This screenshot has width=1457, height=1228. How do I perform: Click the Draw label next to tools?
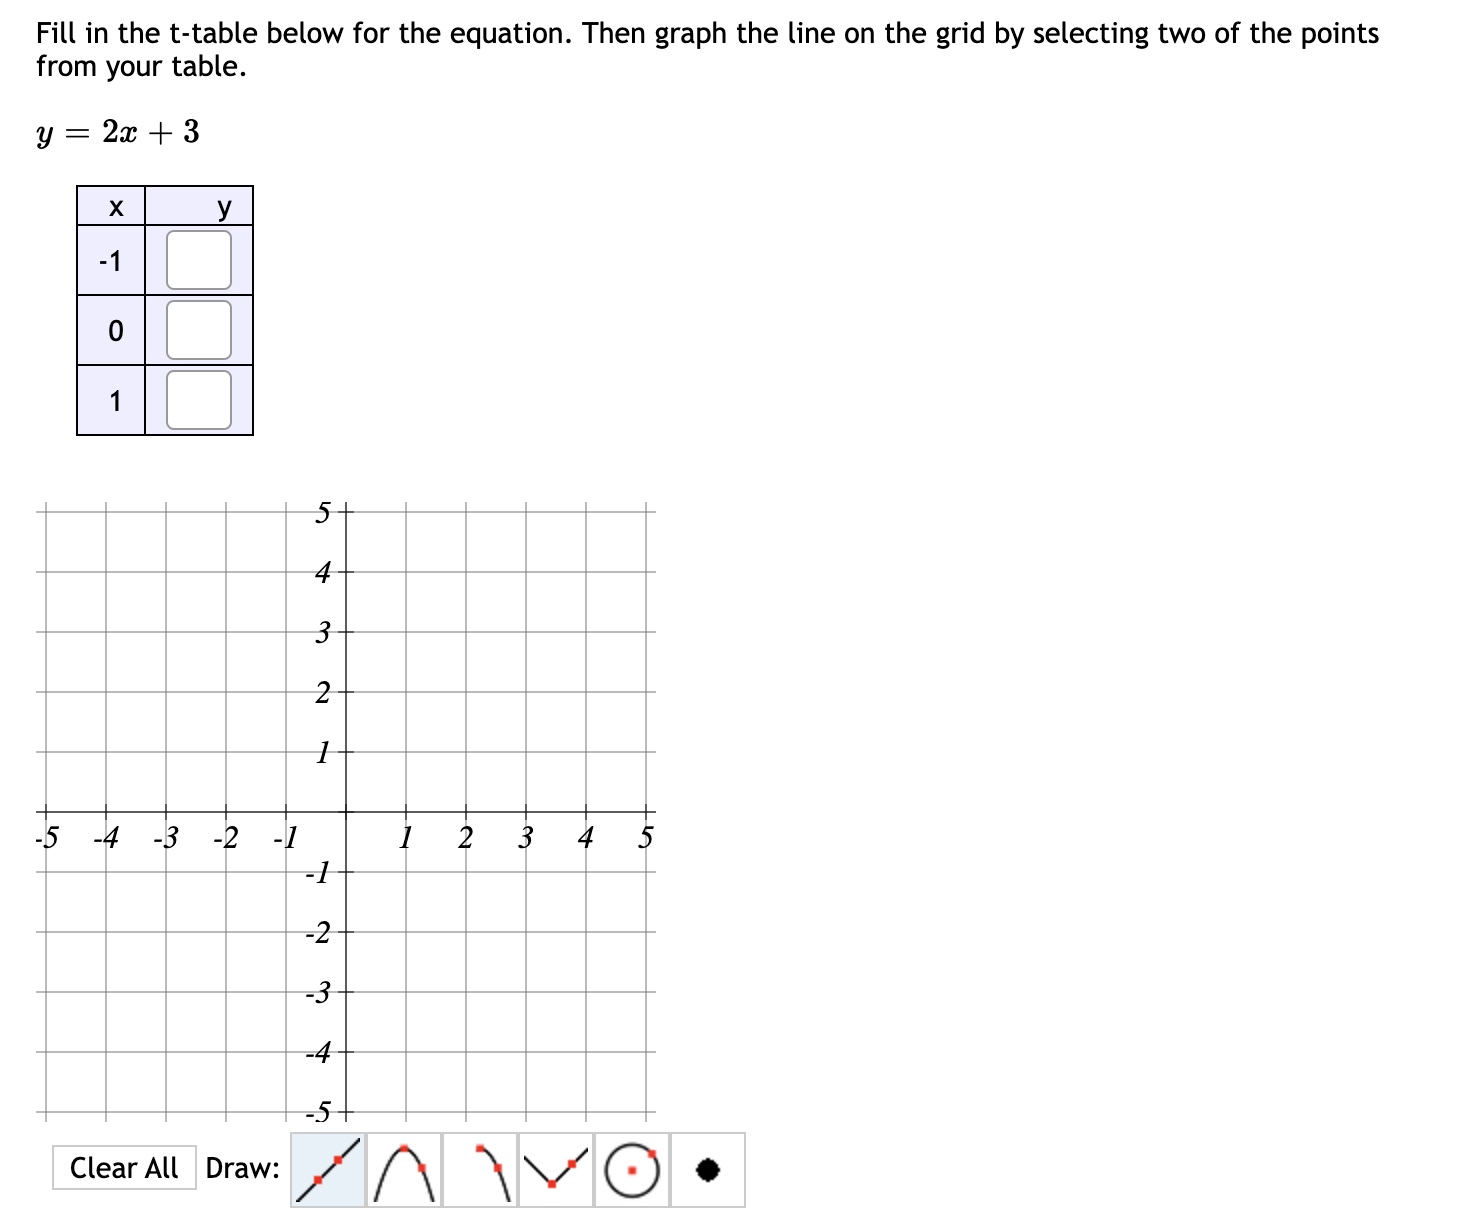pyautogui.click(x=240, y=1167)
